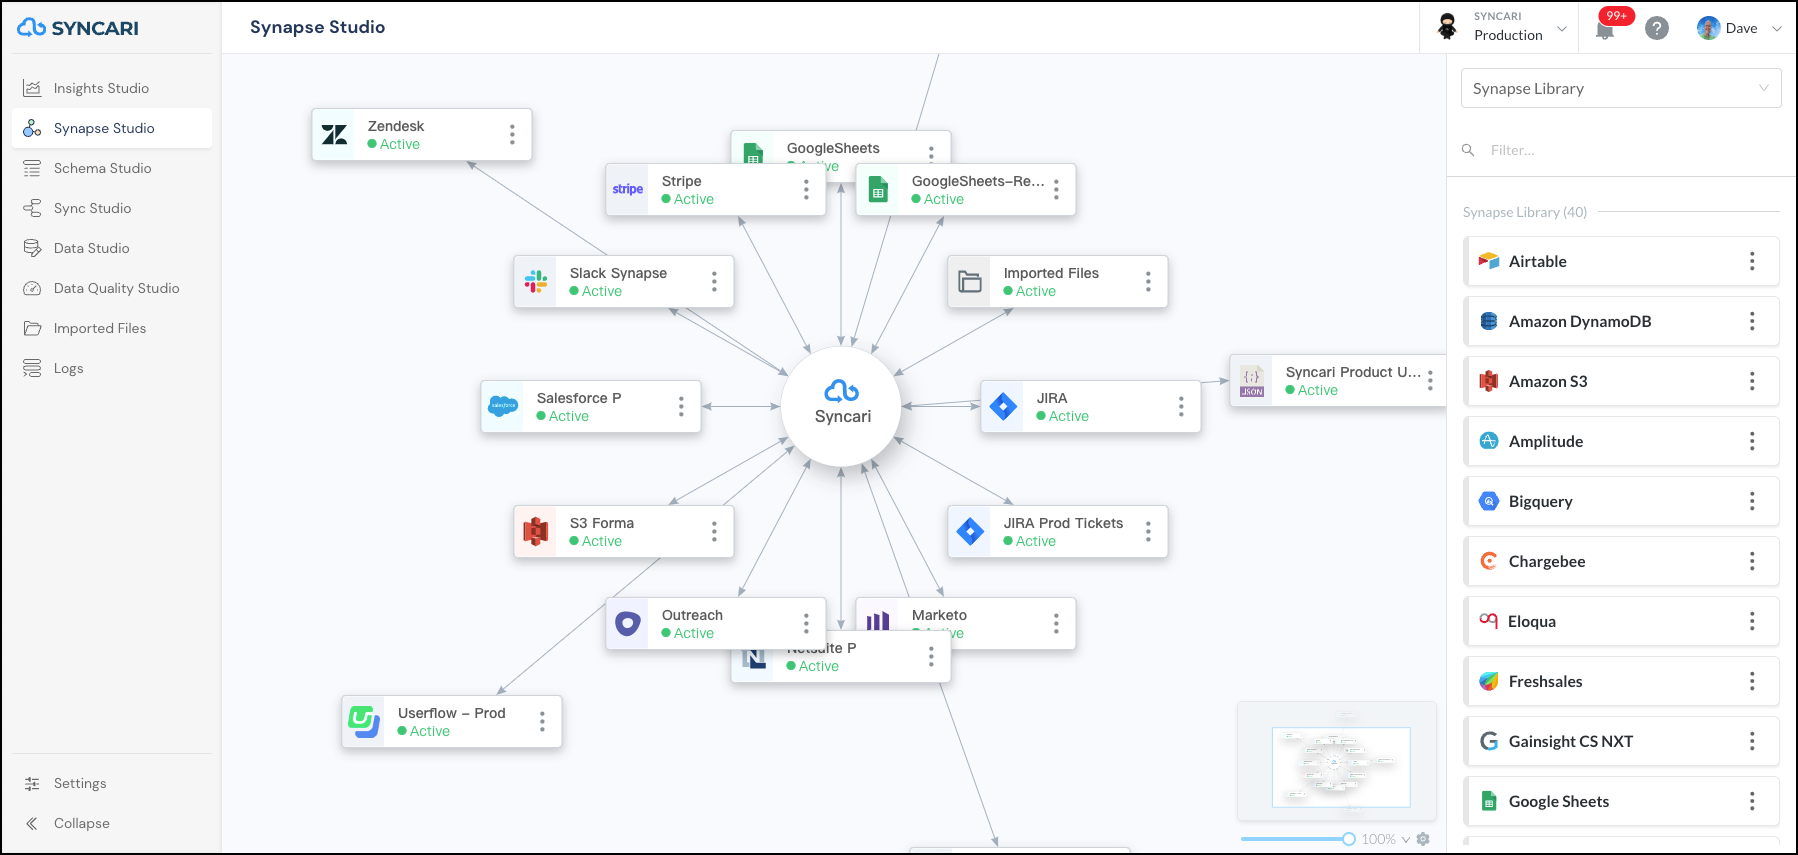Select Airtable in Synapse Library
1798x855 pixels.
1621,261
